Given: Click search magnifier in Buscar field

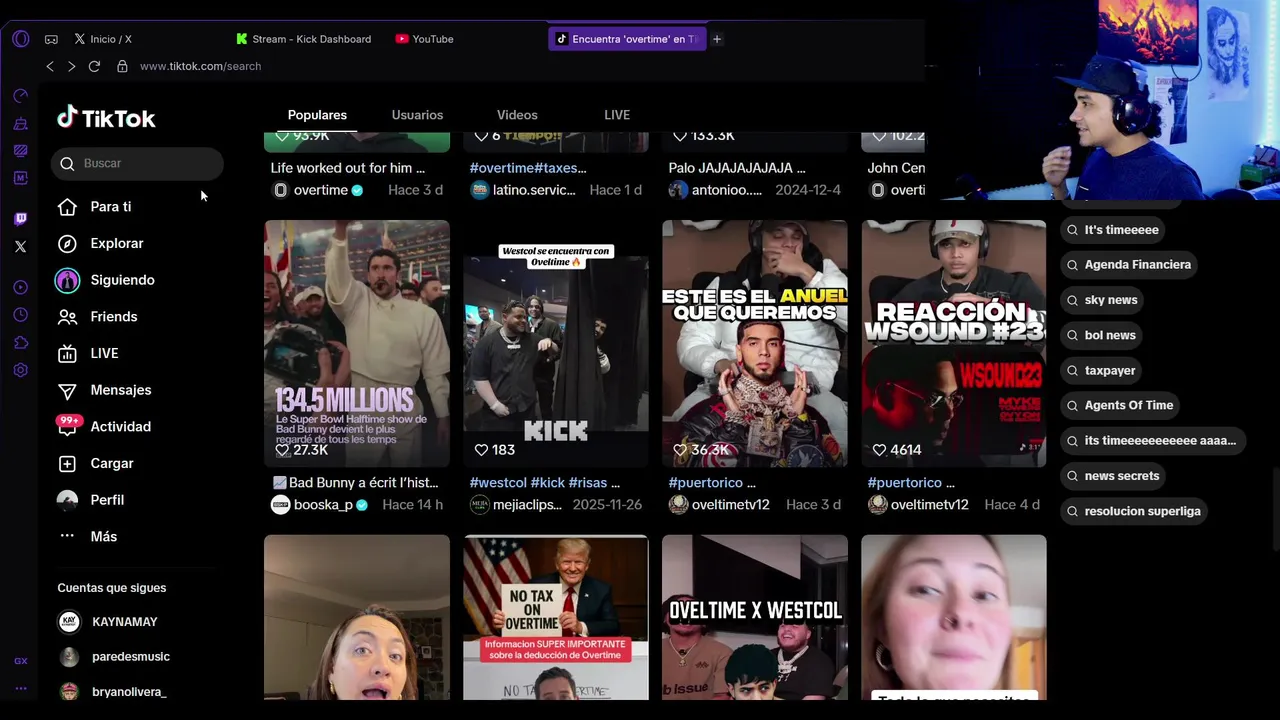Looking at the screenshot, I should pos(67,164).
